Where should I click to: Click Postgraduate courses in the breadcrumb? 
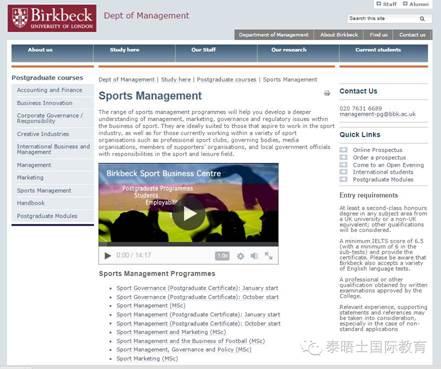pyautogui.click(x=226, y=80)
